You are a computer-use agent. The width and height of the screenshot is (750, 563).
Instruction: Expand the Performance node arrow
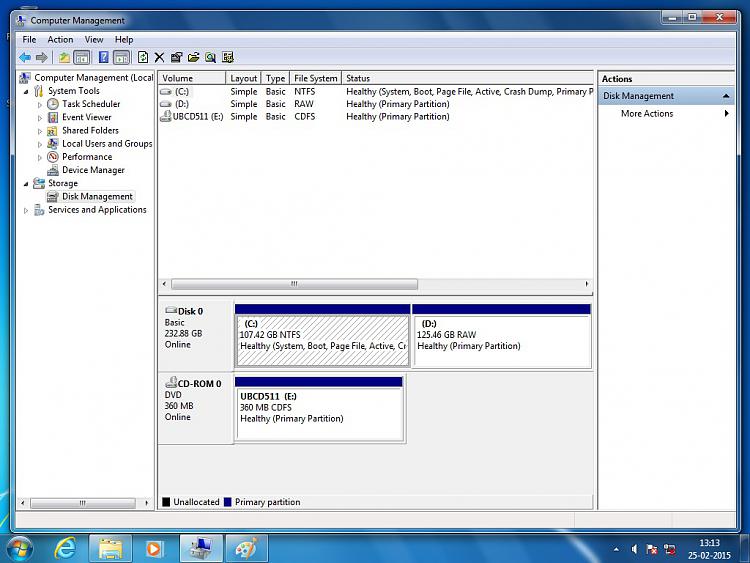tap(40, 157)
